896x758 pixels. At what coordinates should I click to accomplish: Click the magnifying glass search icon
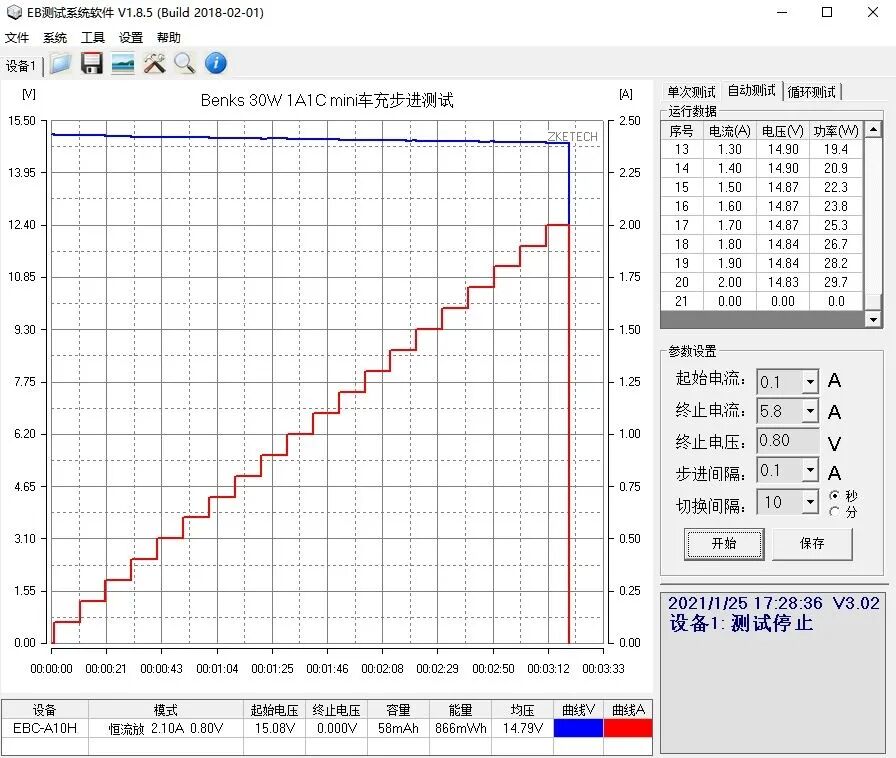coord(185,63)
